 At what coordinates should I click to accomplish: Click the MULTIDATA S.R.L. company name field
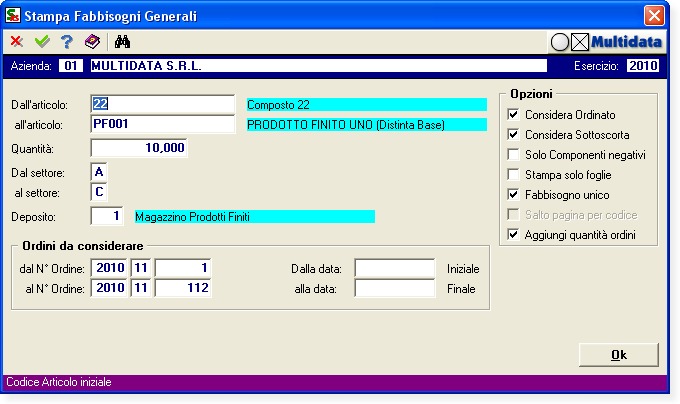319,66
